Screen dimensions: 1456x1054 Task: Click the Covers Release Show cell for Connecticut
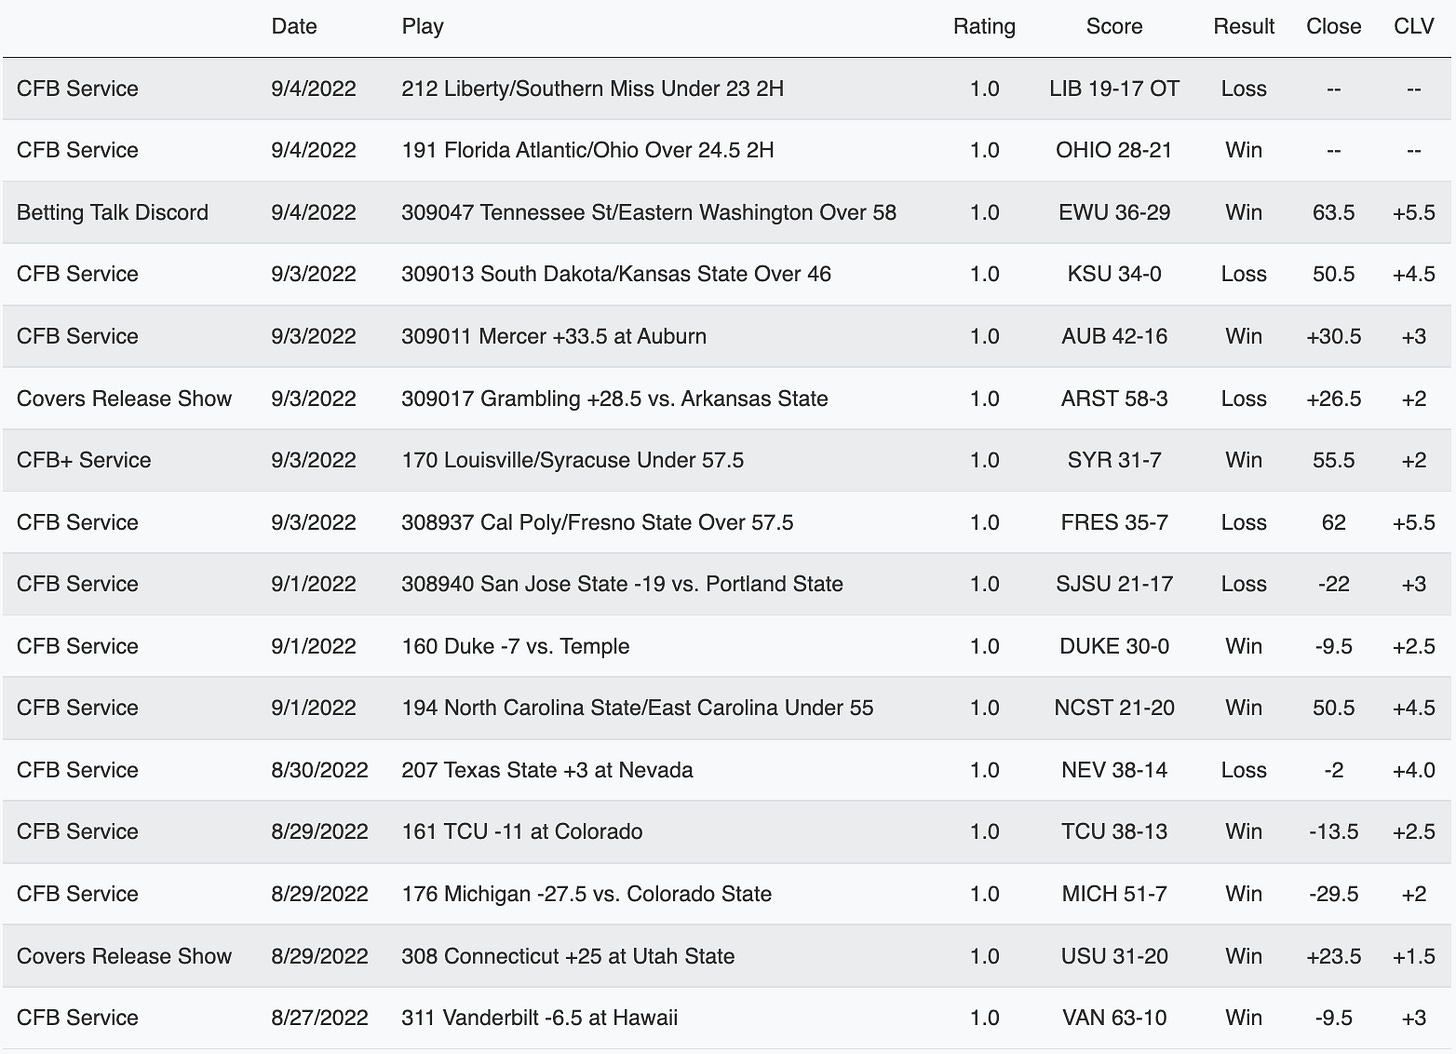(124, 957)
